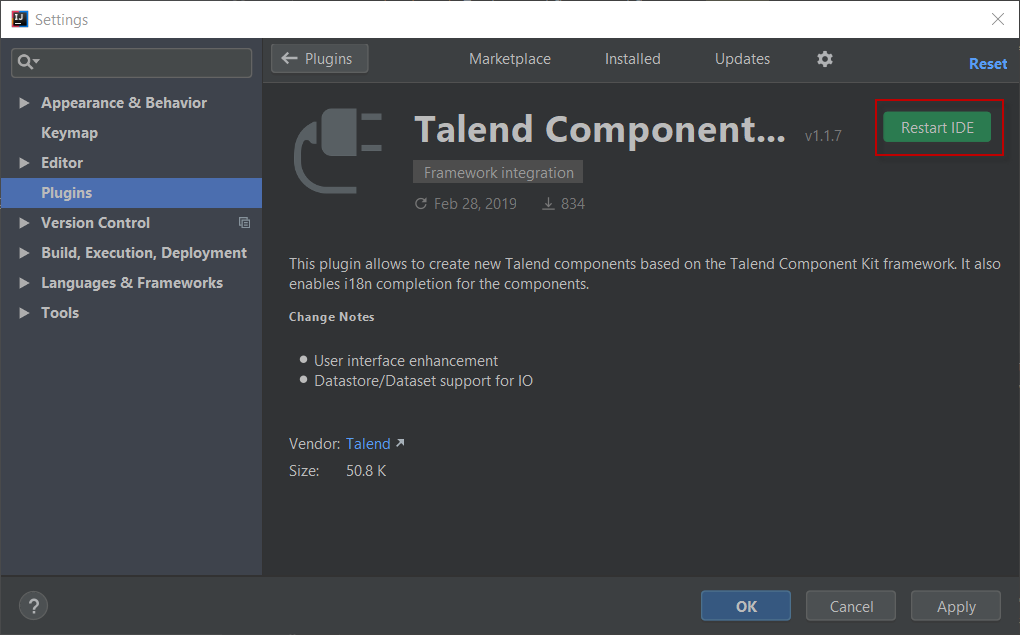Click the settings search input field
The height and width of the screenshot is (635, 1020).
tap(140, 62)
